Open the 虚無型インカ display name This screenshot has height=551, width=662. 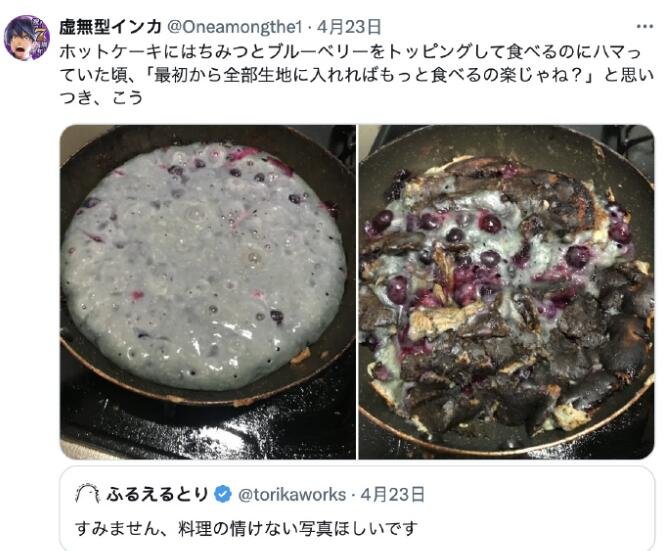click(x=111, y=27)
